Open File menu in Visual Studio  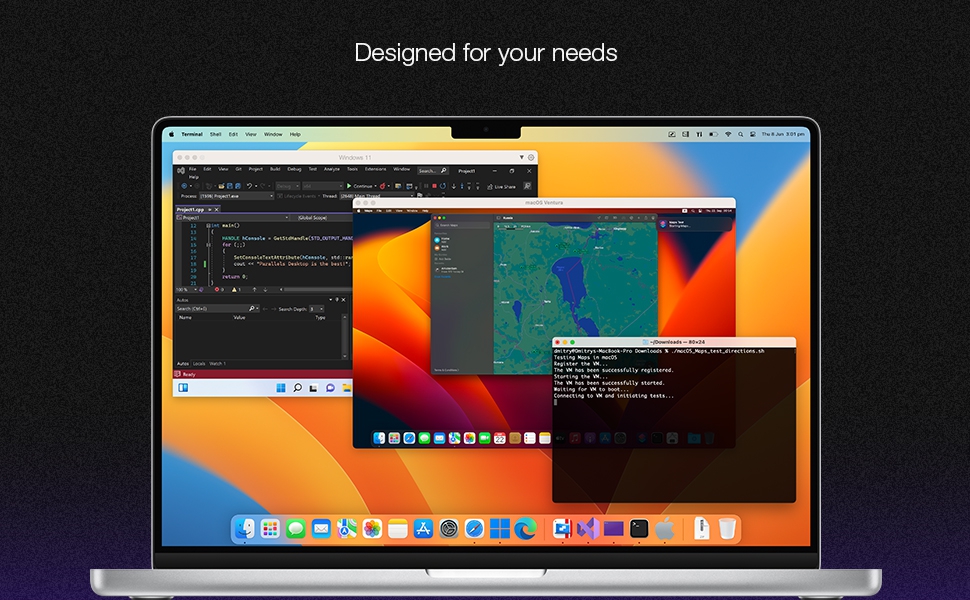[192, 169]
